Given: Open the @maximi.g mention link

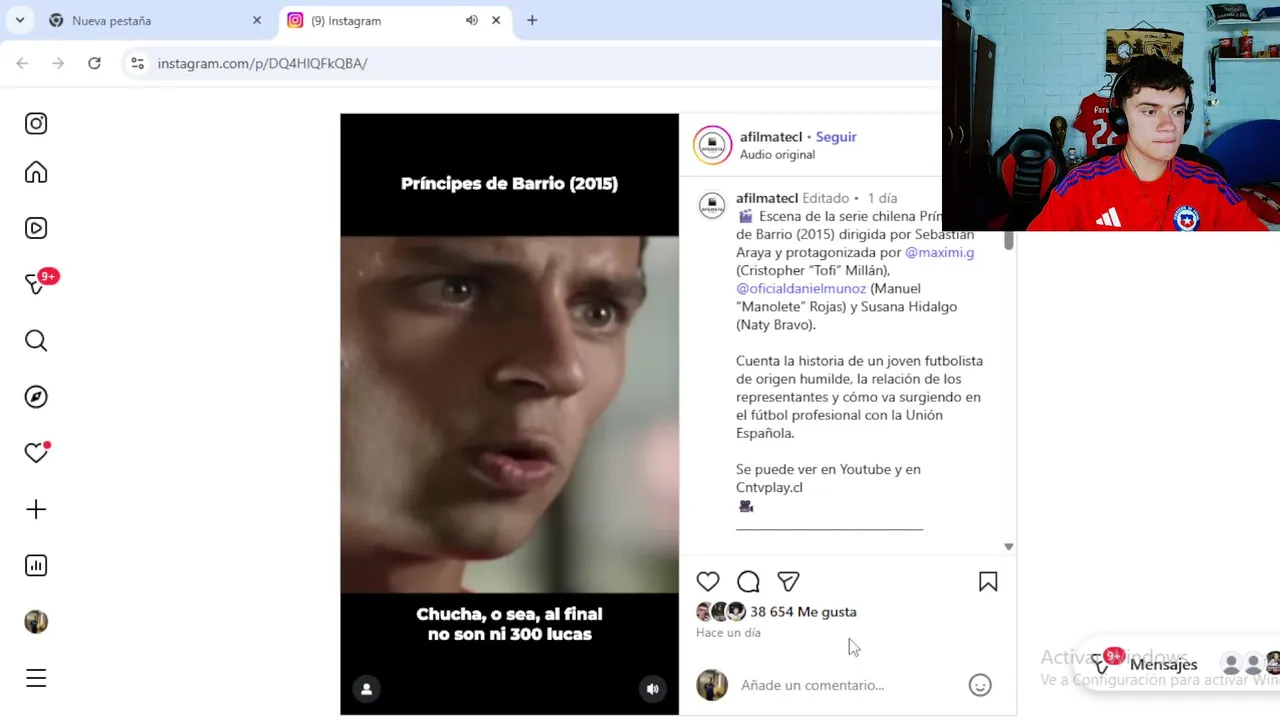Looking at the screenshot, I should tap(939, 253).
